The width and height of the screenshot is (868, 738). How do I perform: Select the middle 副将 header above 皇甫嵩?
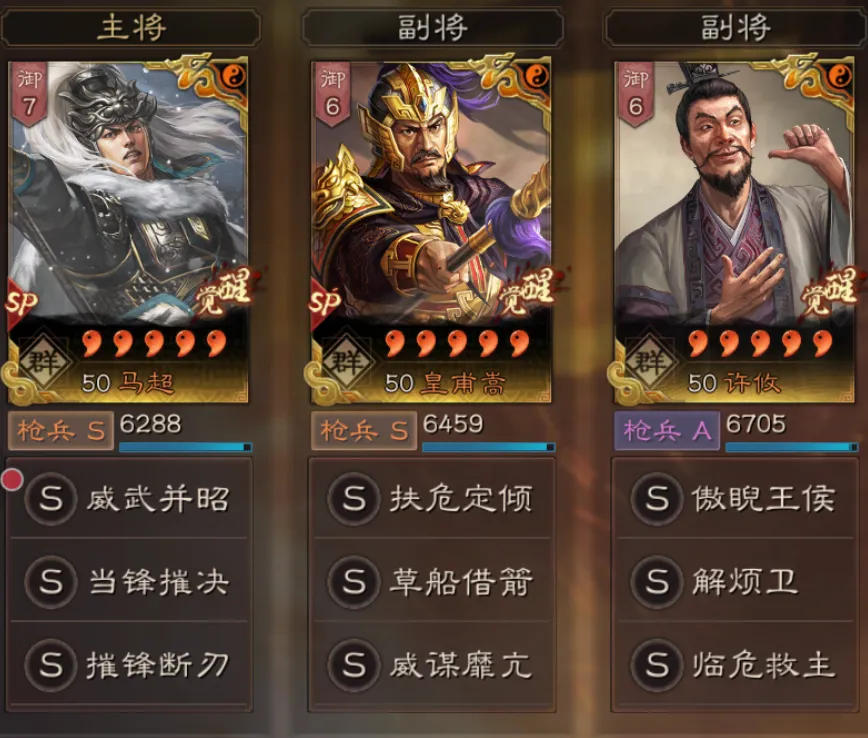(432, 27)
